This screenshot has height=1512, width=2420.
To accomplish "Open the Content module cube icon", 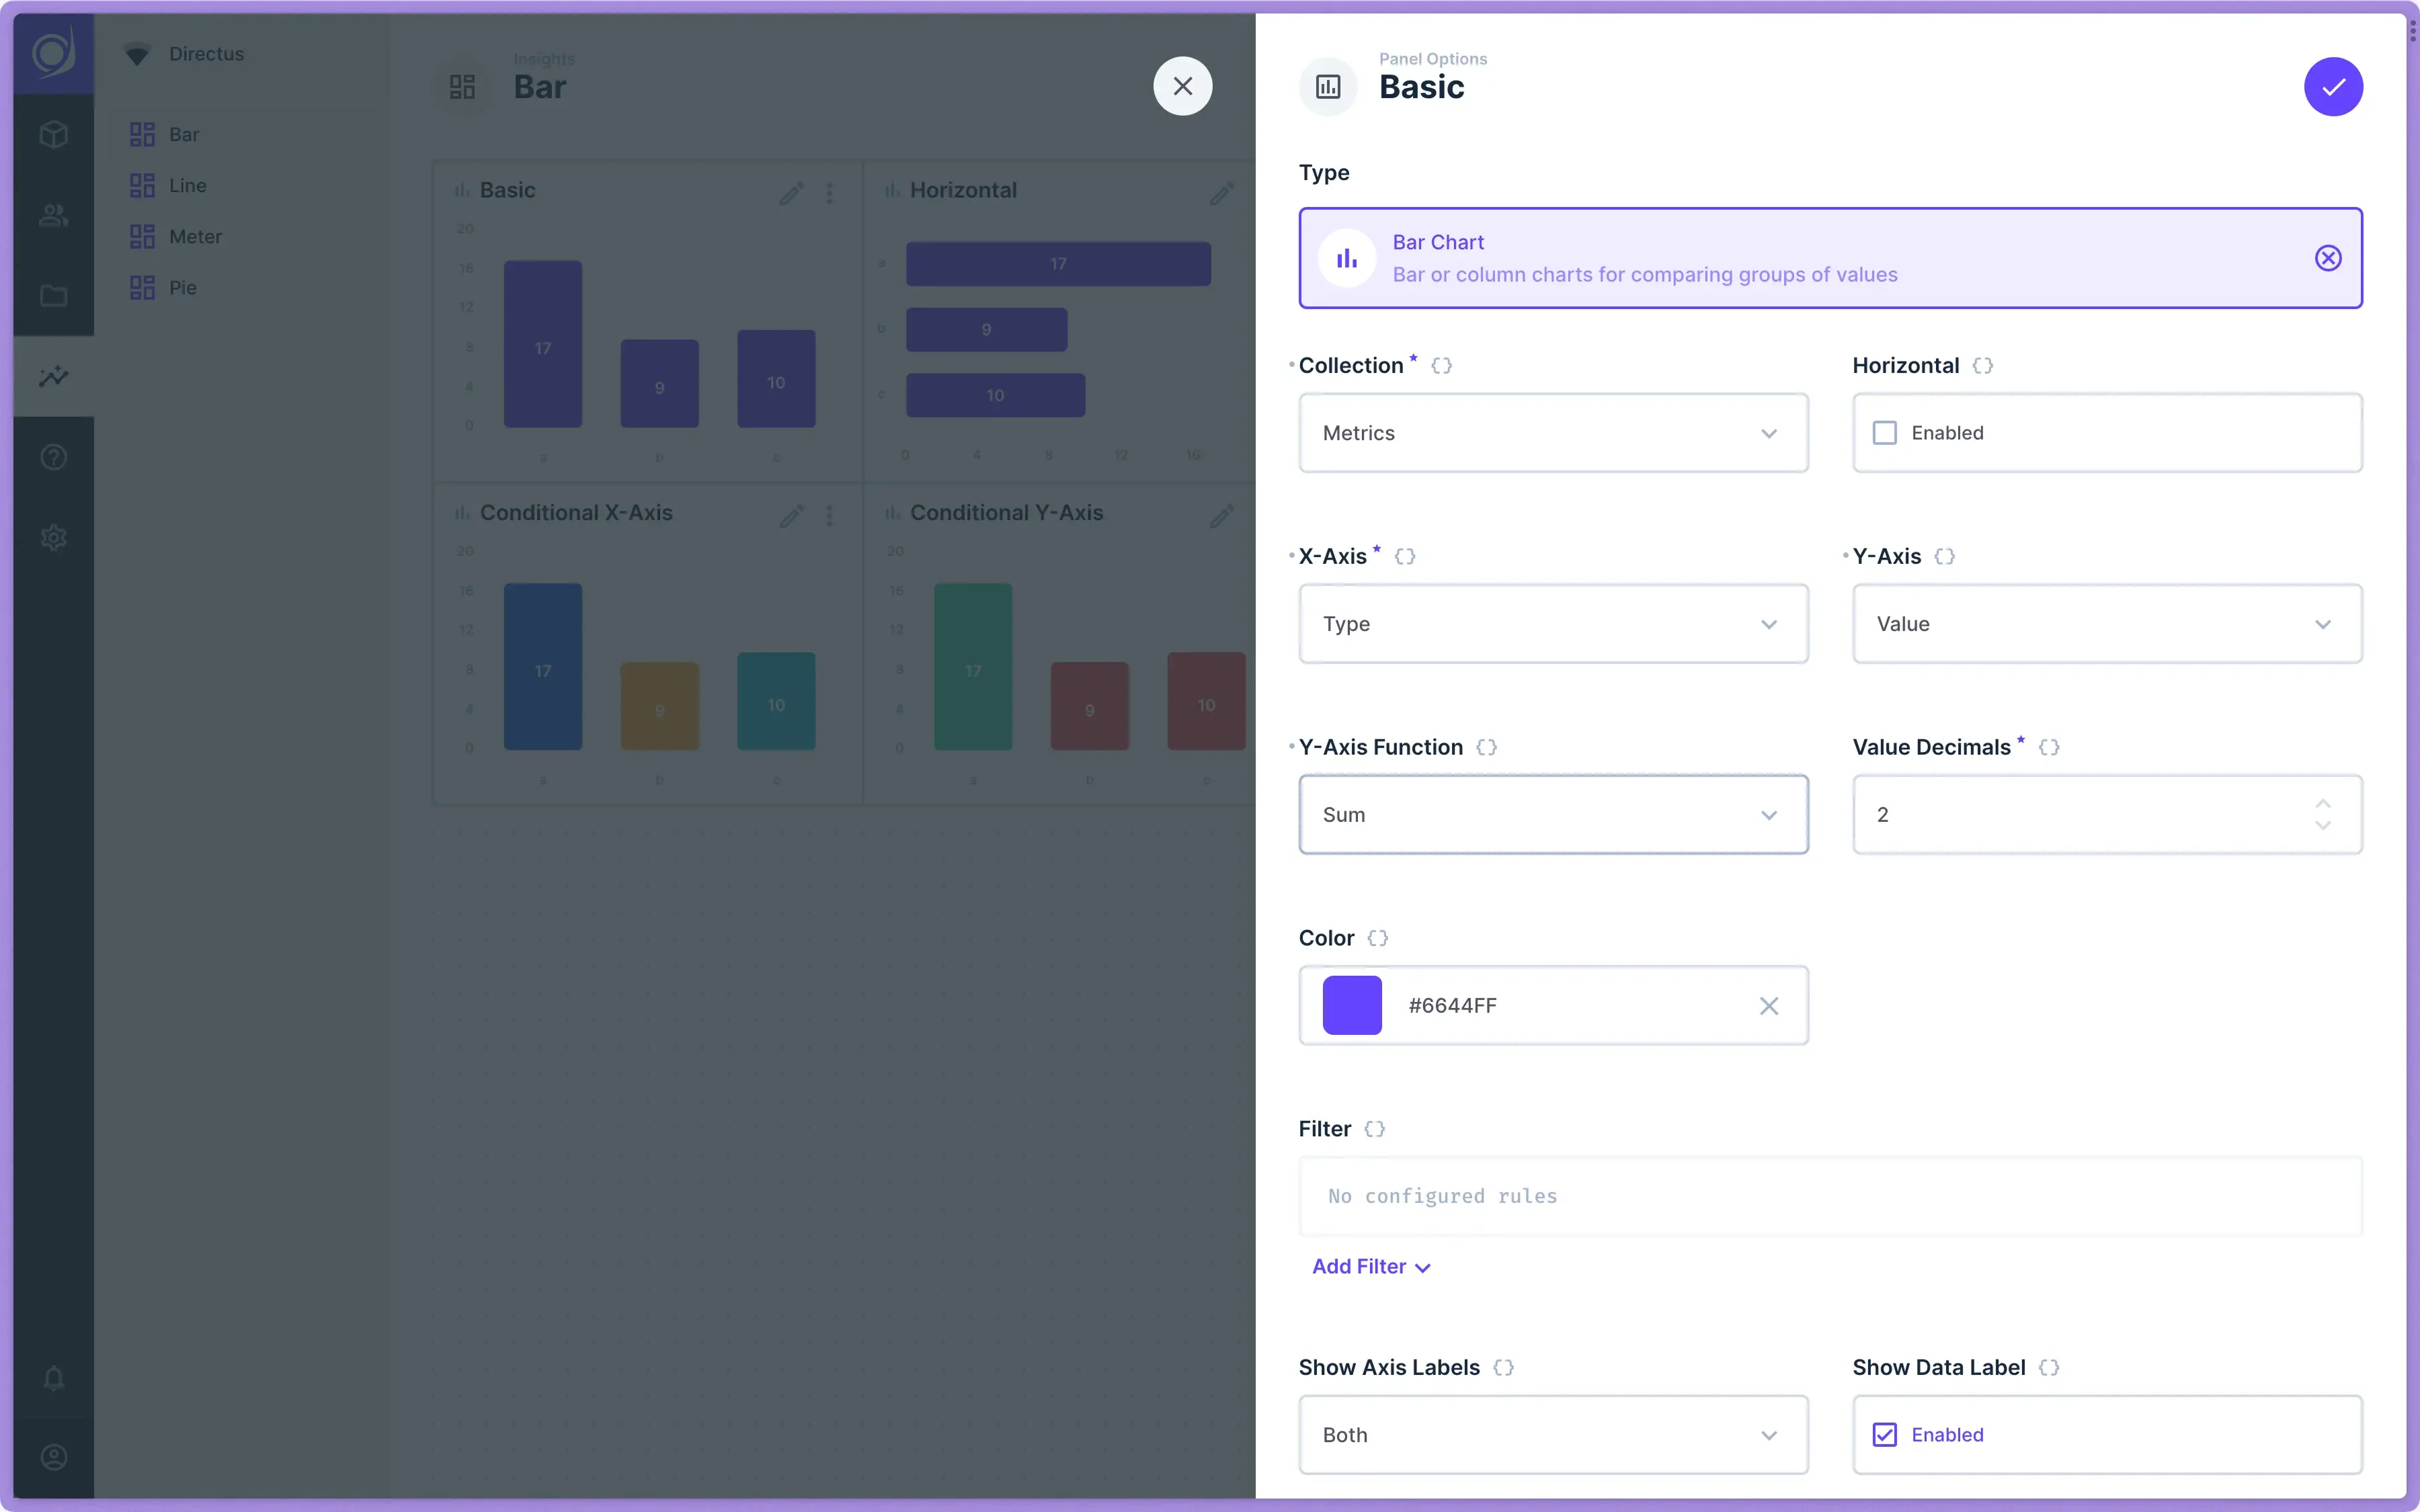I will tap(54, 134).
